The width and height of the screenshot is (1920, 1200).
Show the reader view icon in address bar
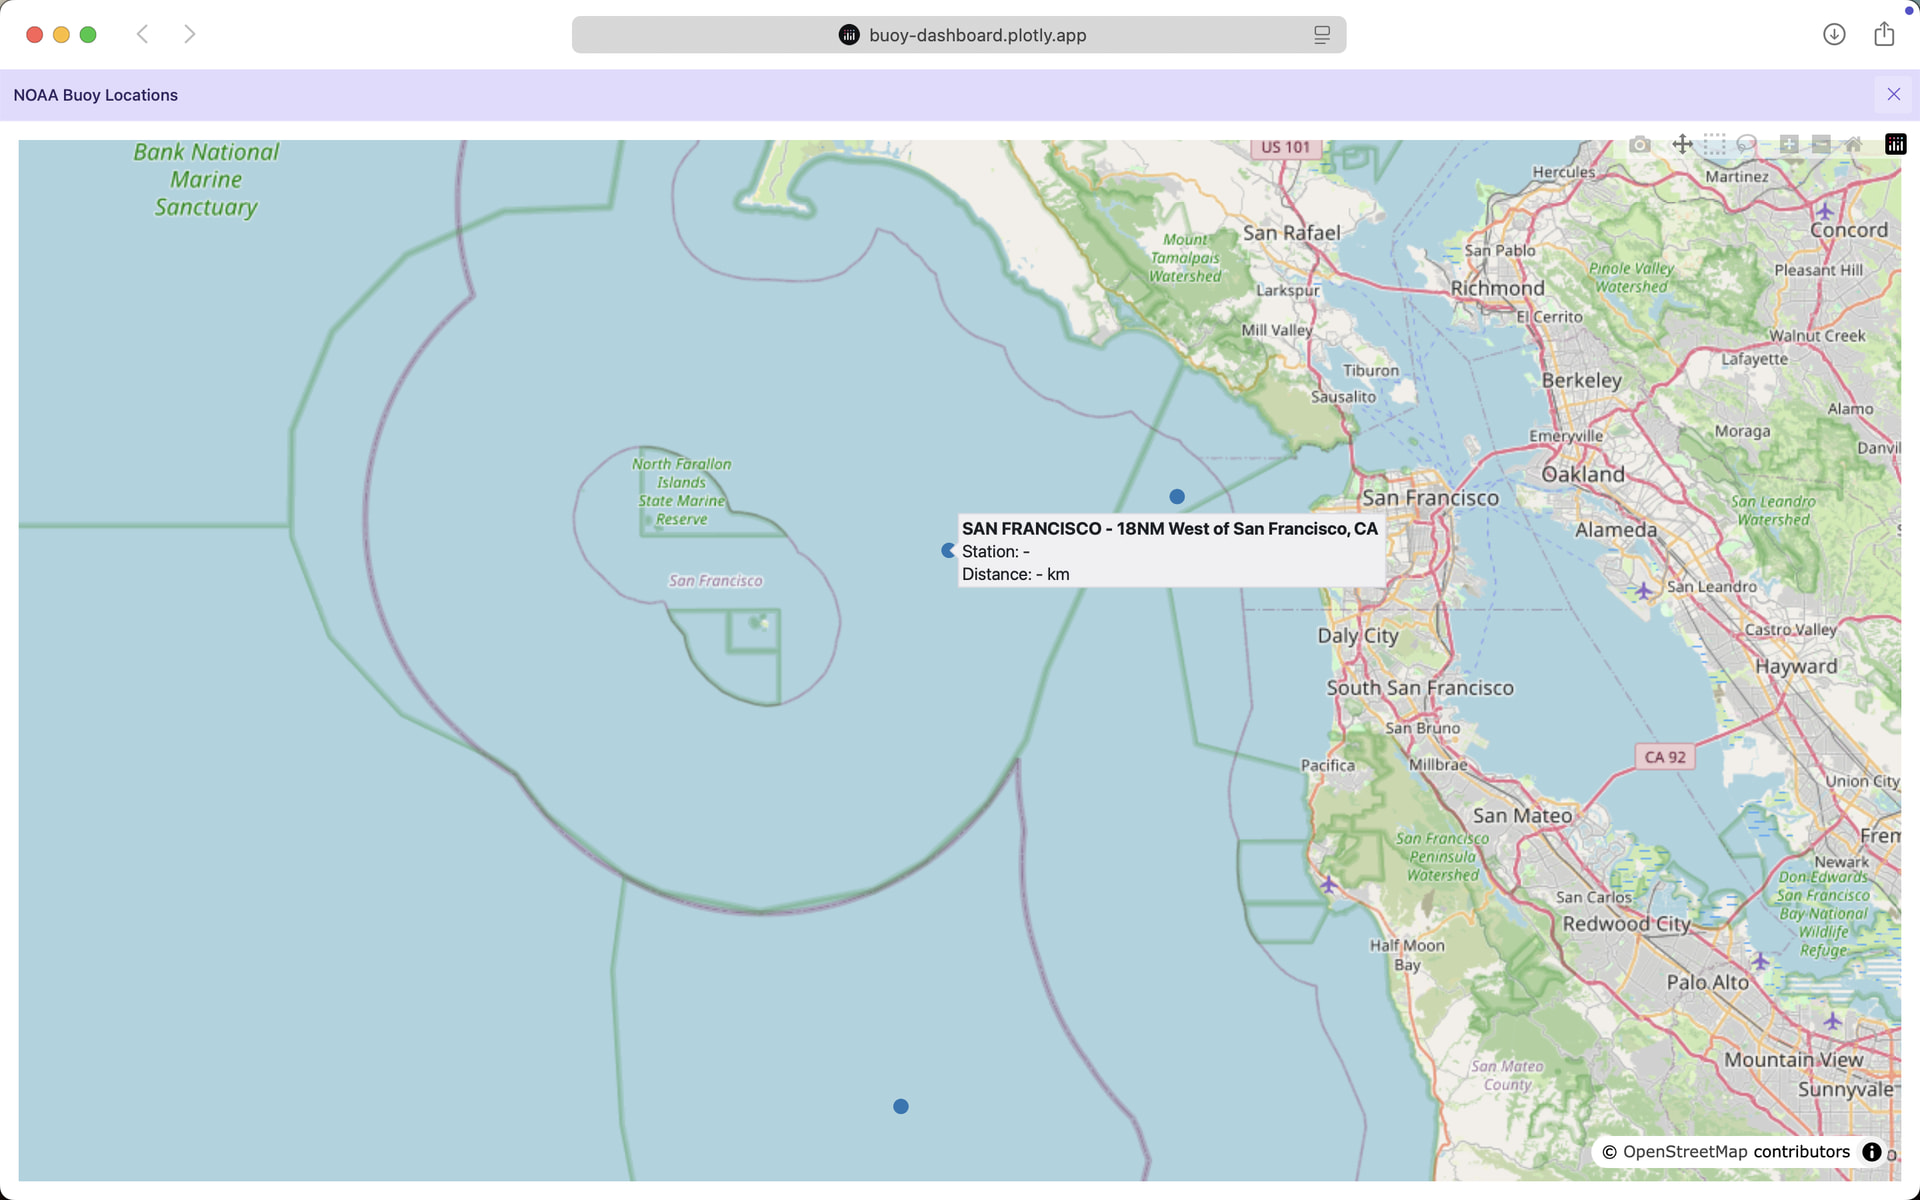click(x=1322, y=35)
